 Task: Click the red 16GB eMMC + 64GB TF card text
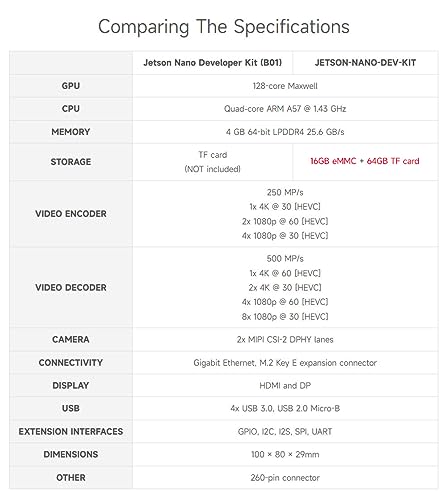(365, 161)
